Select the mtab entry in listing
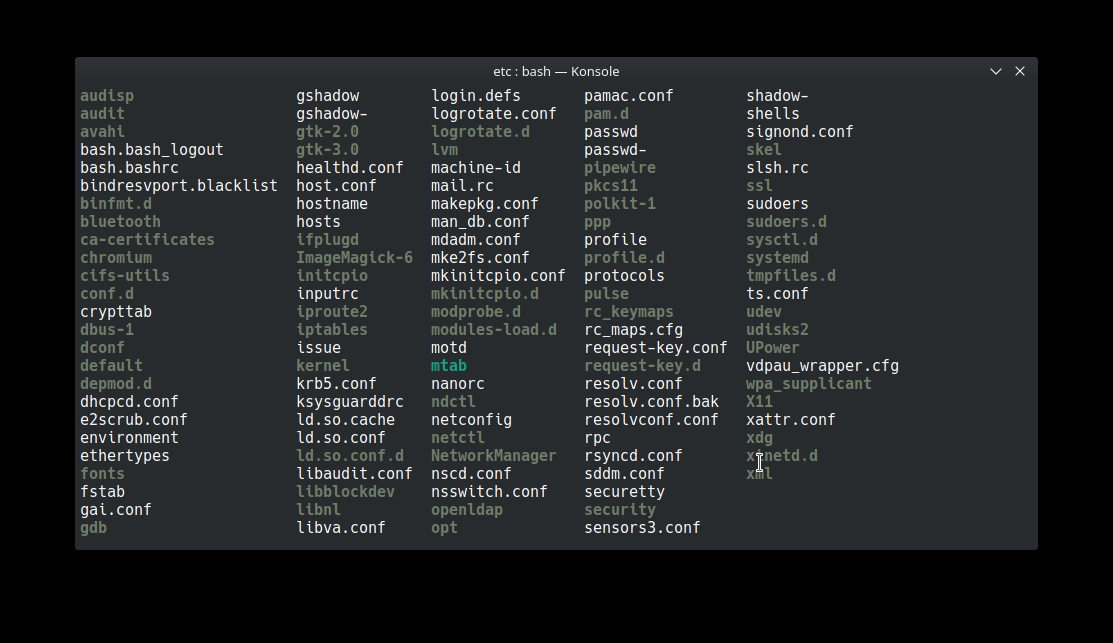The width and height of the screenshot is (1113, 643). click(x=449, y=366)
